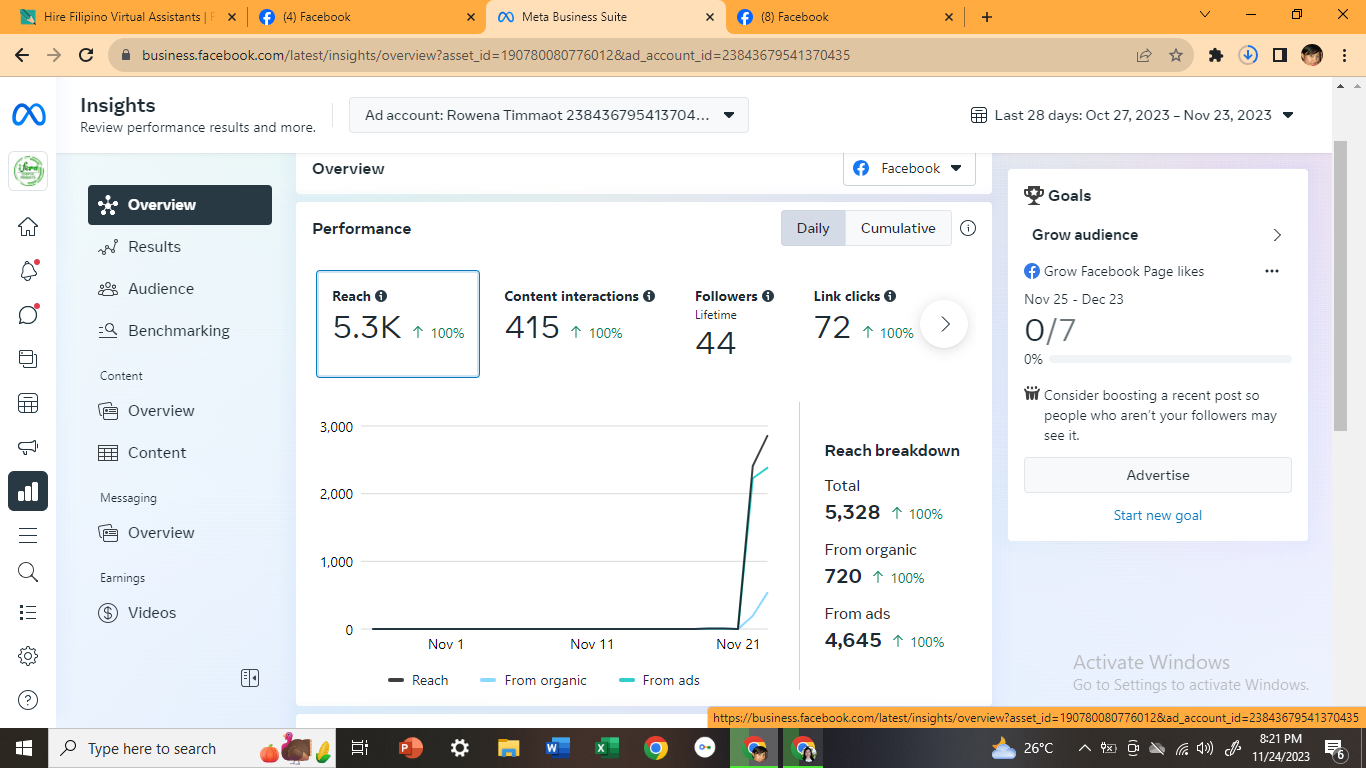
Task: Click the Start new goal link
Action: (1158, 515)
